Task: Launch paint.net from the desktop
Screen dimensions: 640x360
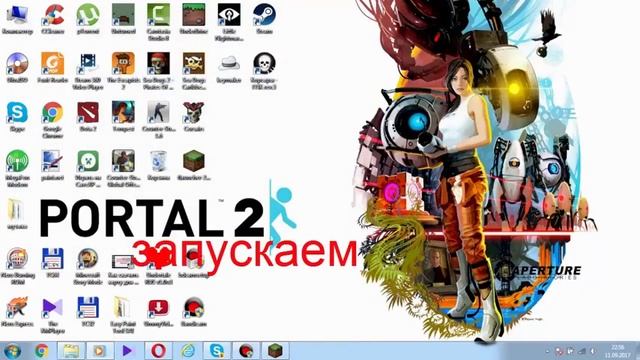Action: click(x=53, y=161)
